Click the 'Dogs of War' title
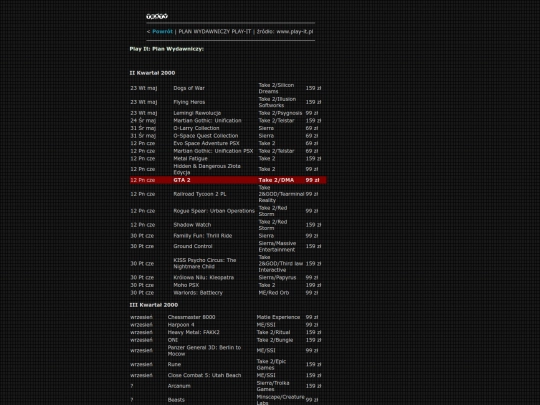This screenshot has height=405, width=540. (x=189, y=88)
